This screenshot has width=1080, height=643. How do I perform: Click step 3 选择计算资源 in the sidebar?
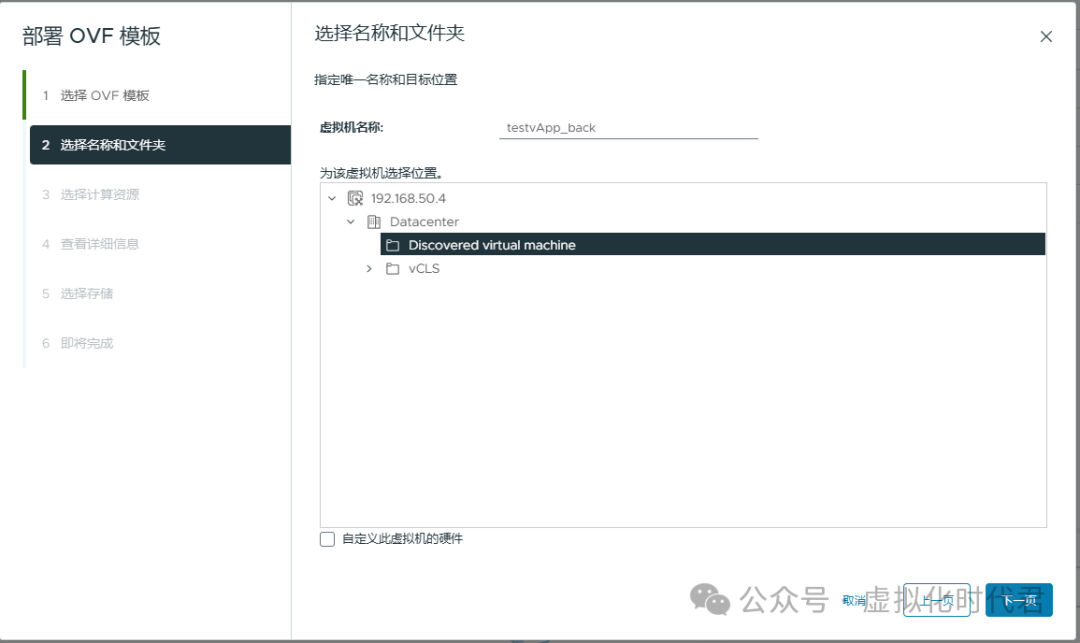(x=100, y=193)
